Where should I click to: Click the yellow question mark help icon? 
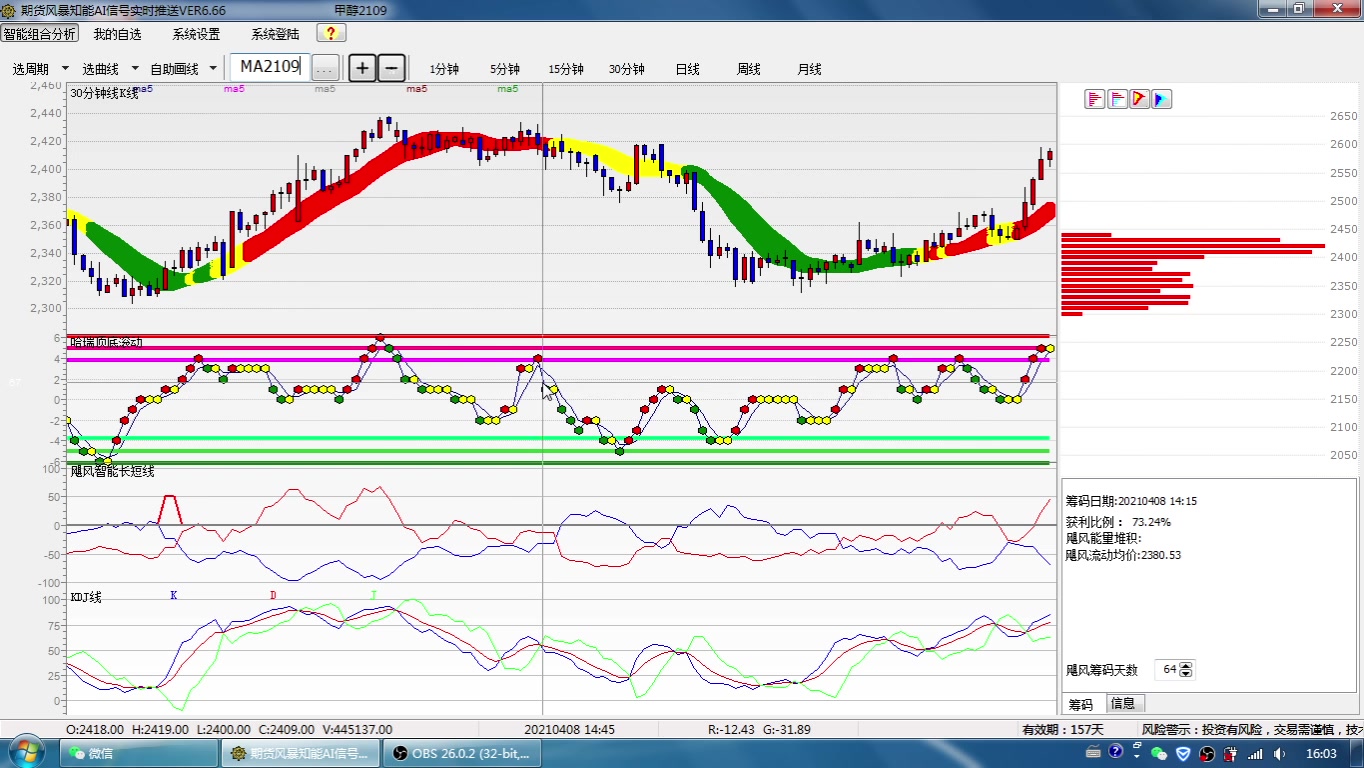pyautogui.click(x=332, y=33)
